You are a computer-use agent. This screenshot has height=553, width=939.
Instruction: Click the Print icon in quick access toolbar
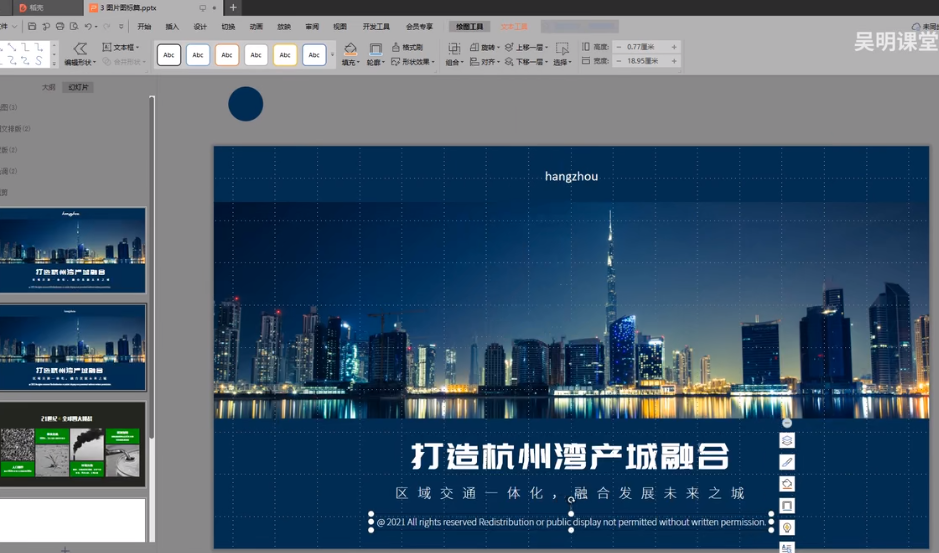(60, 26)
